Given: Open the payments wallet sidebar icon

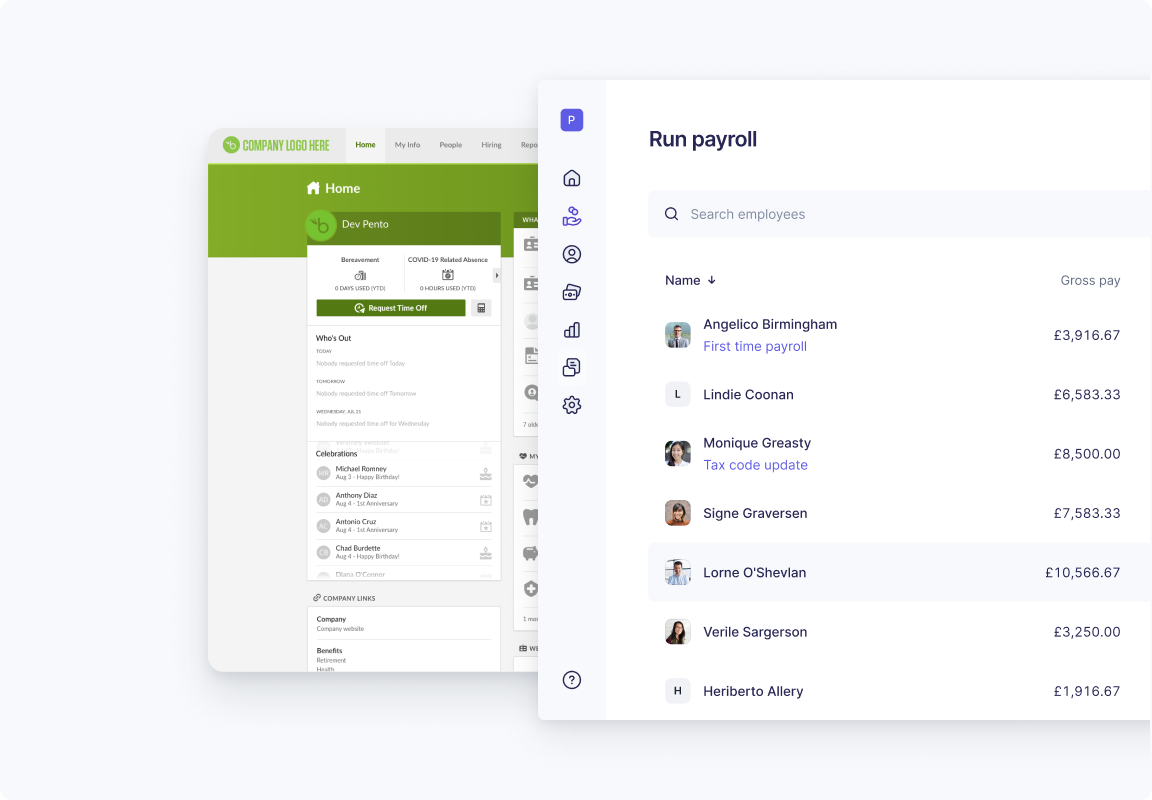Looking at the screenshot, I should (x=572, y=292).
